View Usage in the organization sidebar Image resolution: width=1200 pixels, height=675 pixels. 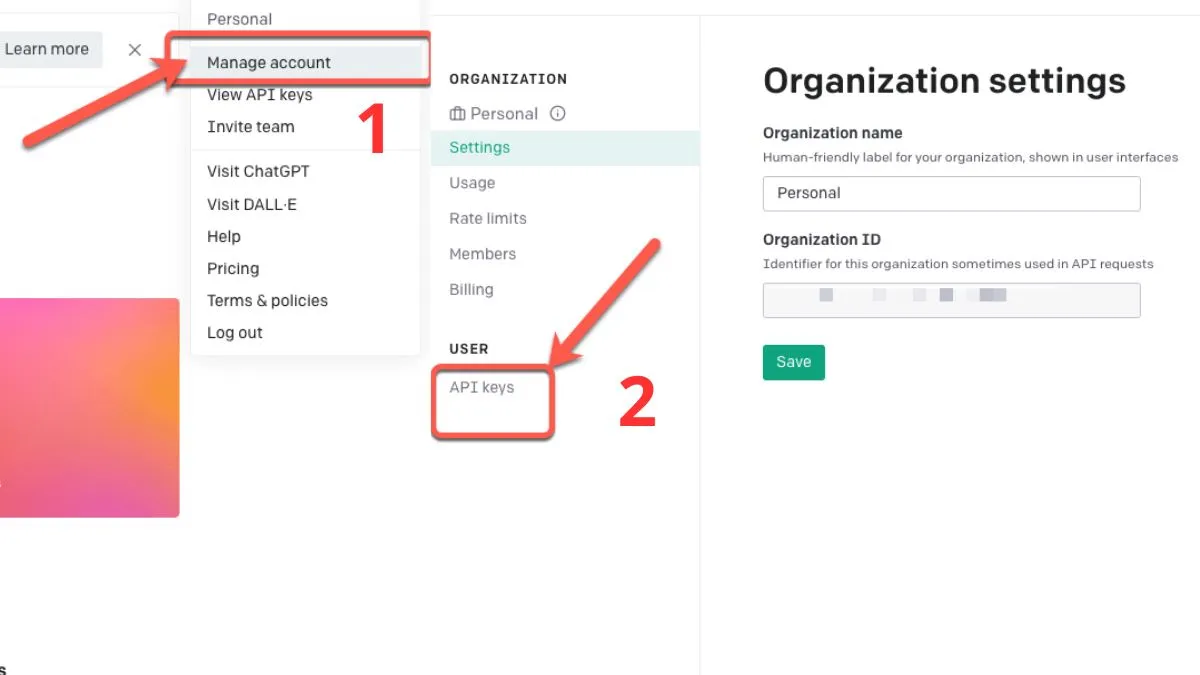(471, 183)
